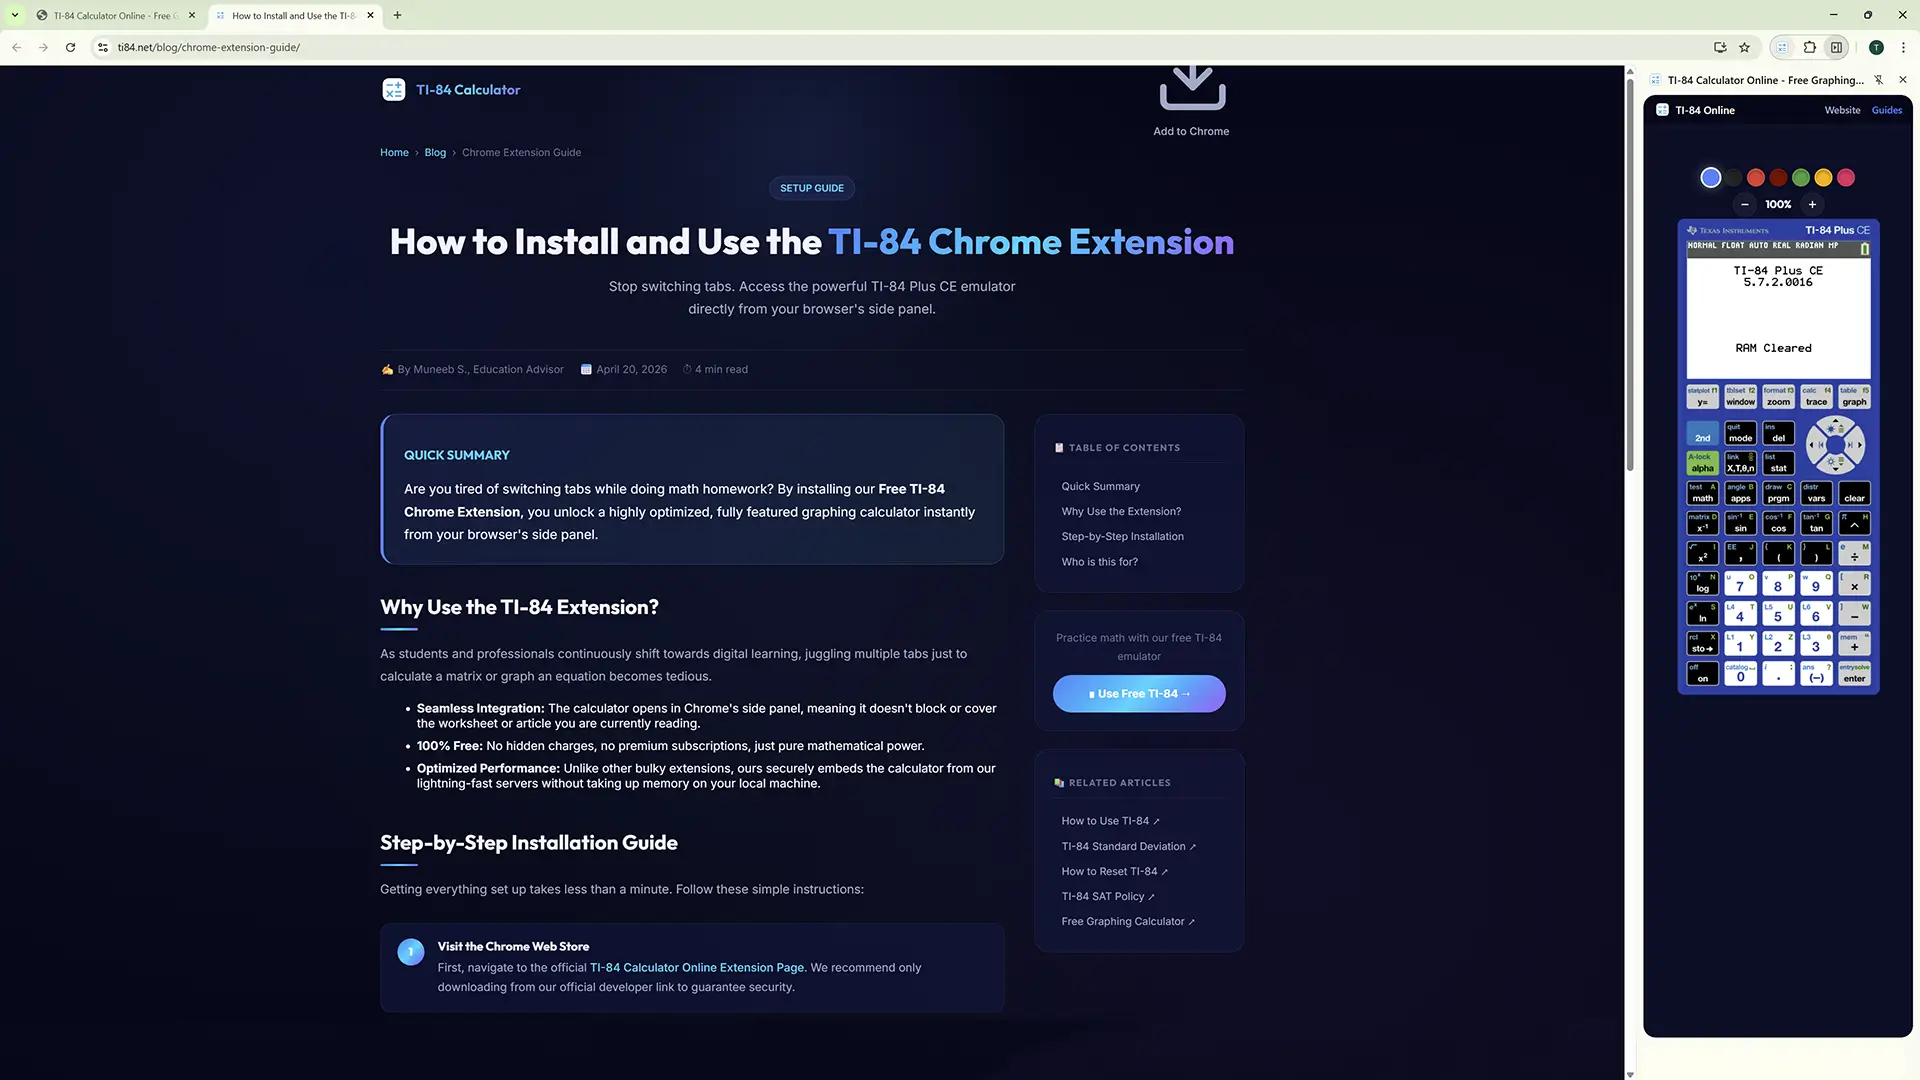
Task: Switch to the TI-84 Calculator Online tab
Action: click(x=116, y=15)
